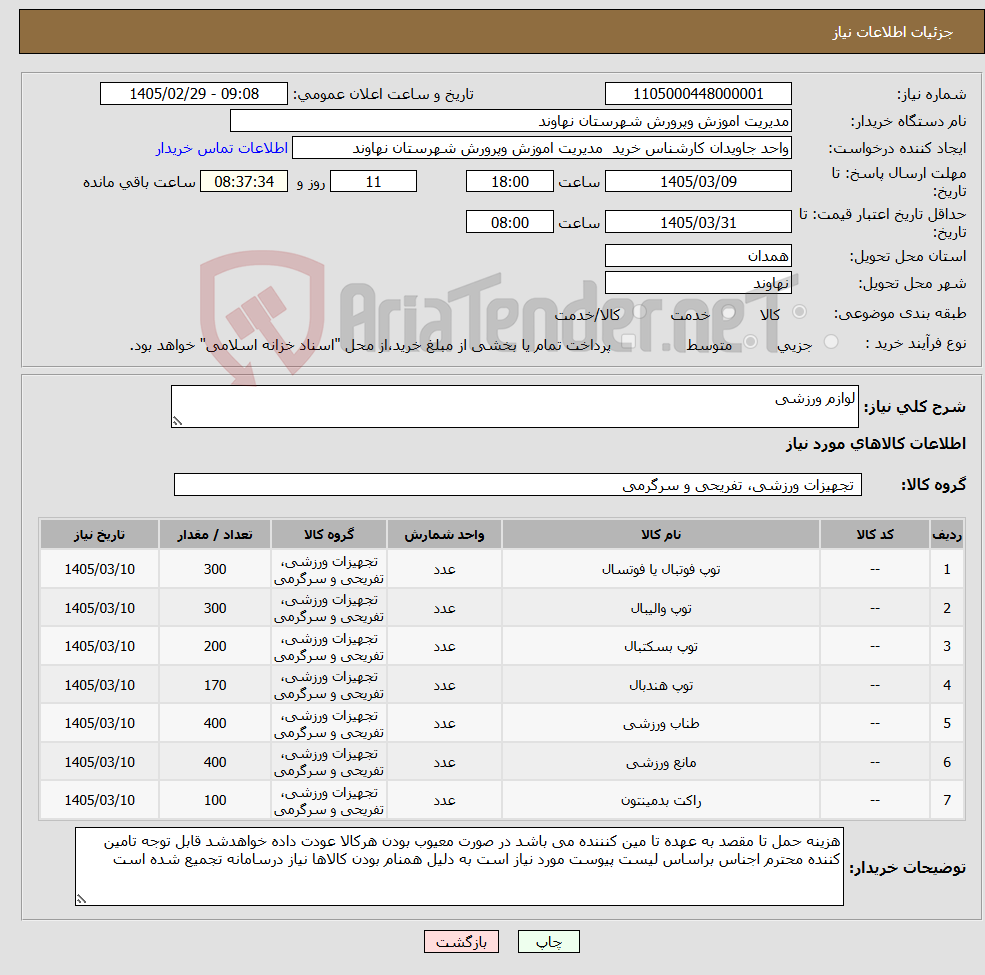Select the کالا/خدمت radio button
Image resolution: width=985 pixels, height=975 pixels.
pos(639,311)
